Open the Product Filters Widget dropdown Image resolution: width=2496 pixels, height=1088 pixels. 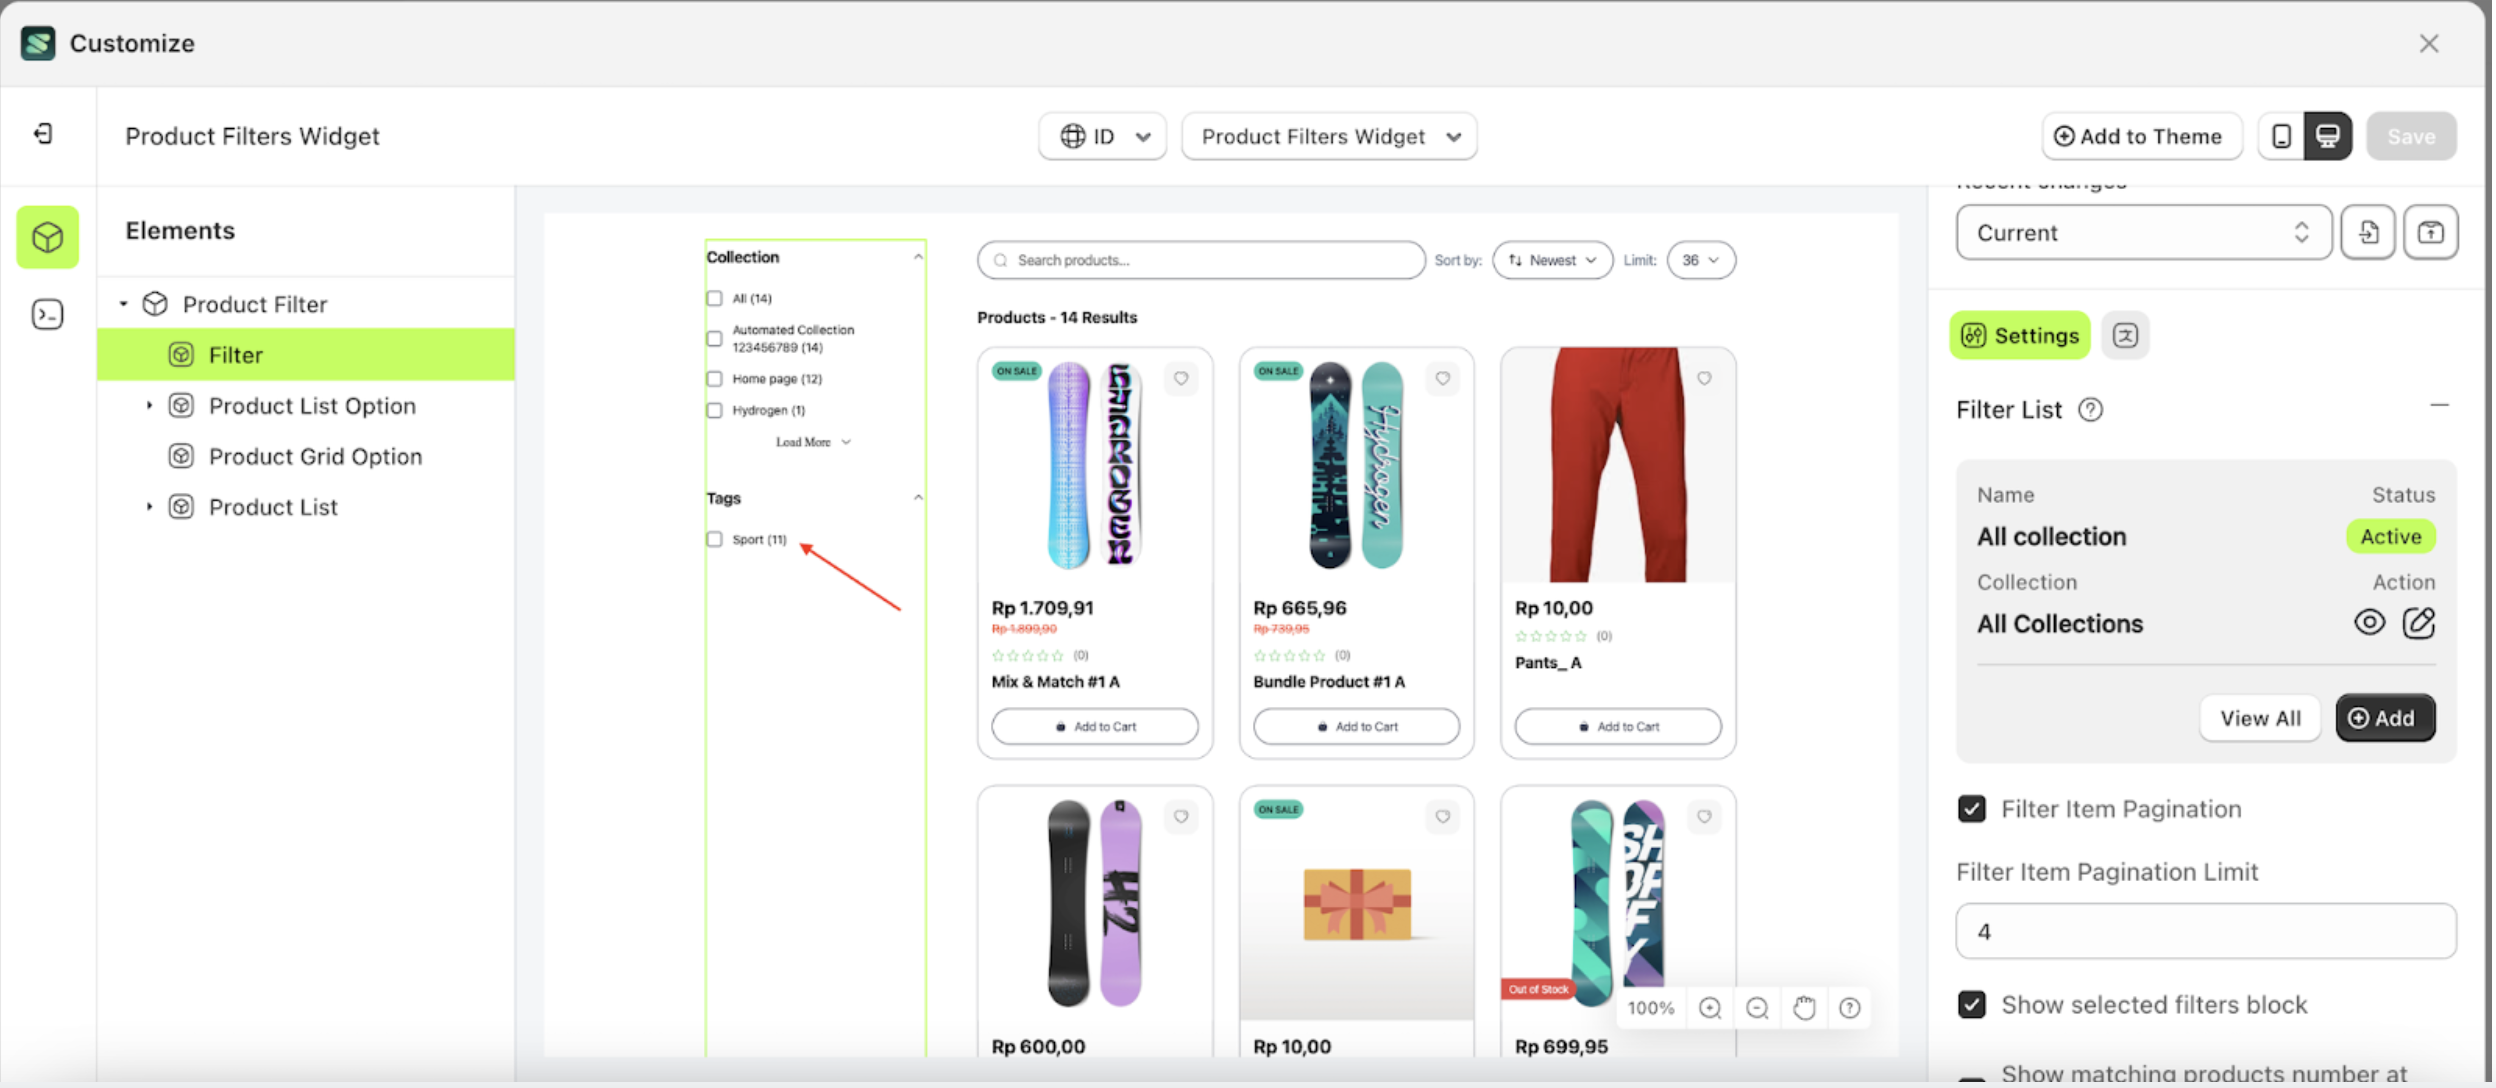[x=1329, y=136]
